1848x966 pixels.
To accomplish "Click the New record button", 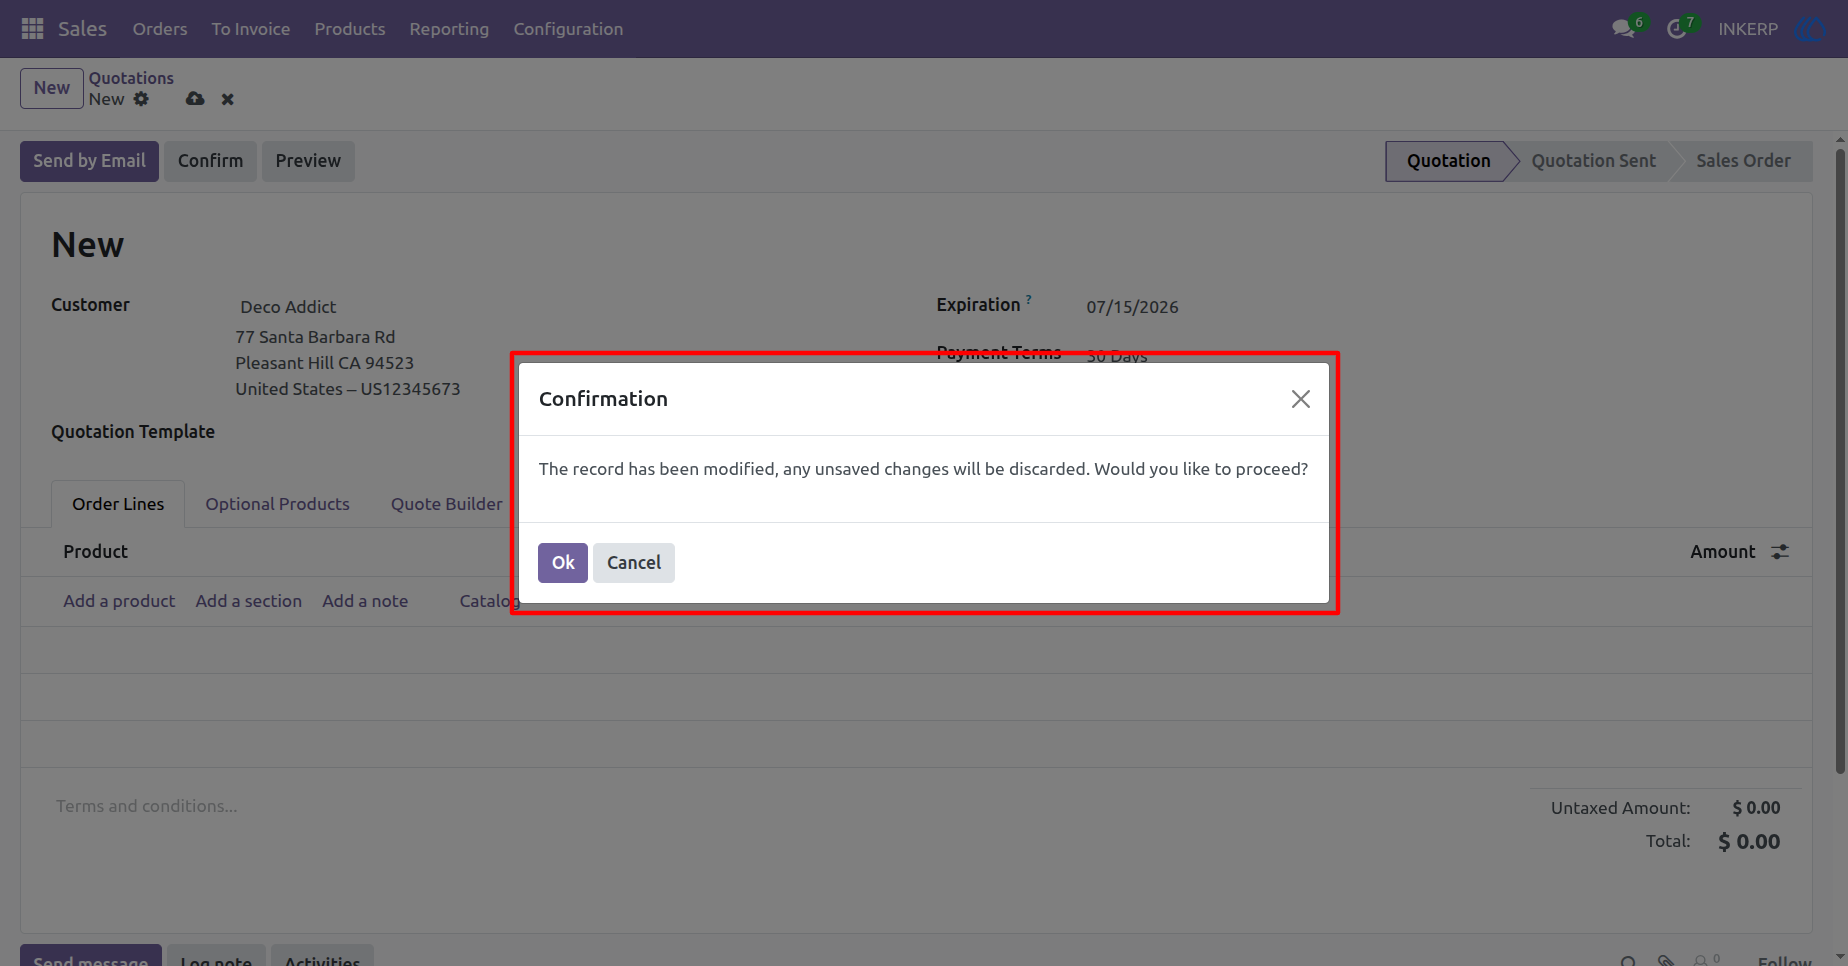I will [x=52, y=88].
